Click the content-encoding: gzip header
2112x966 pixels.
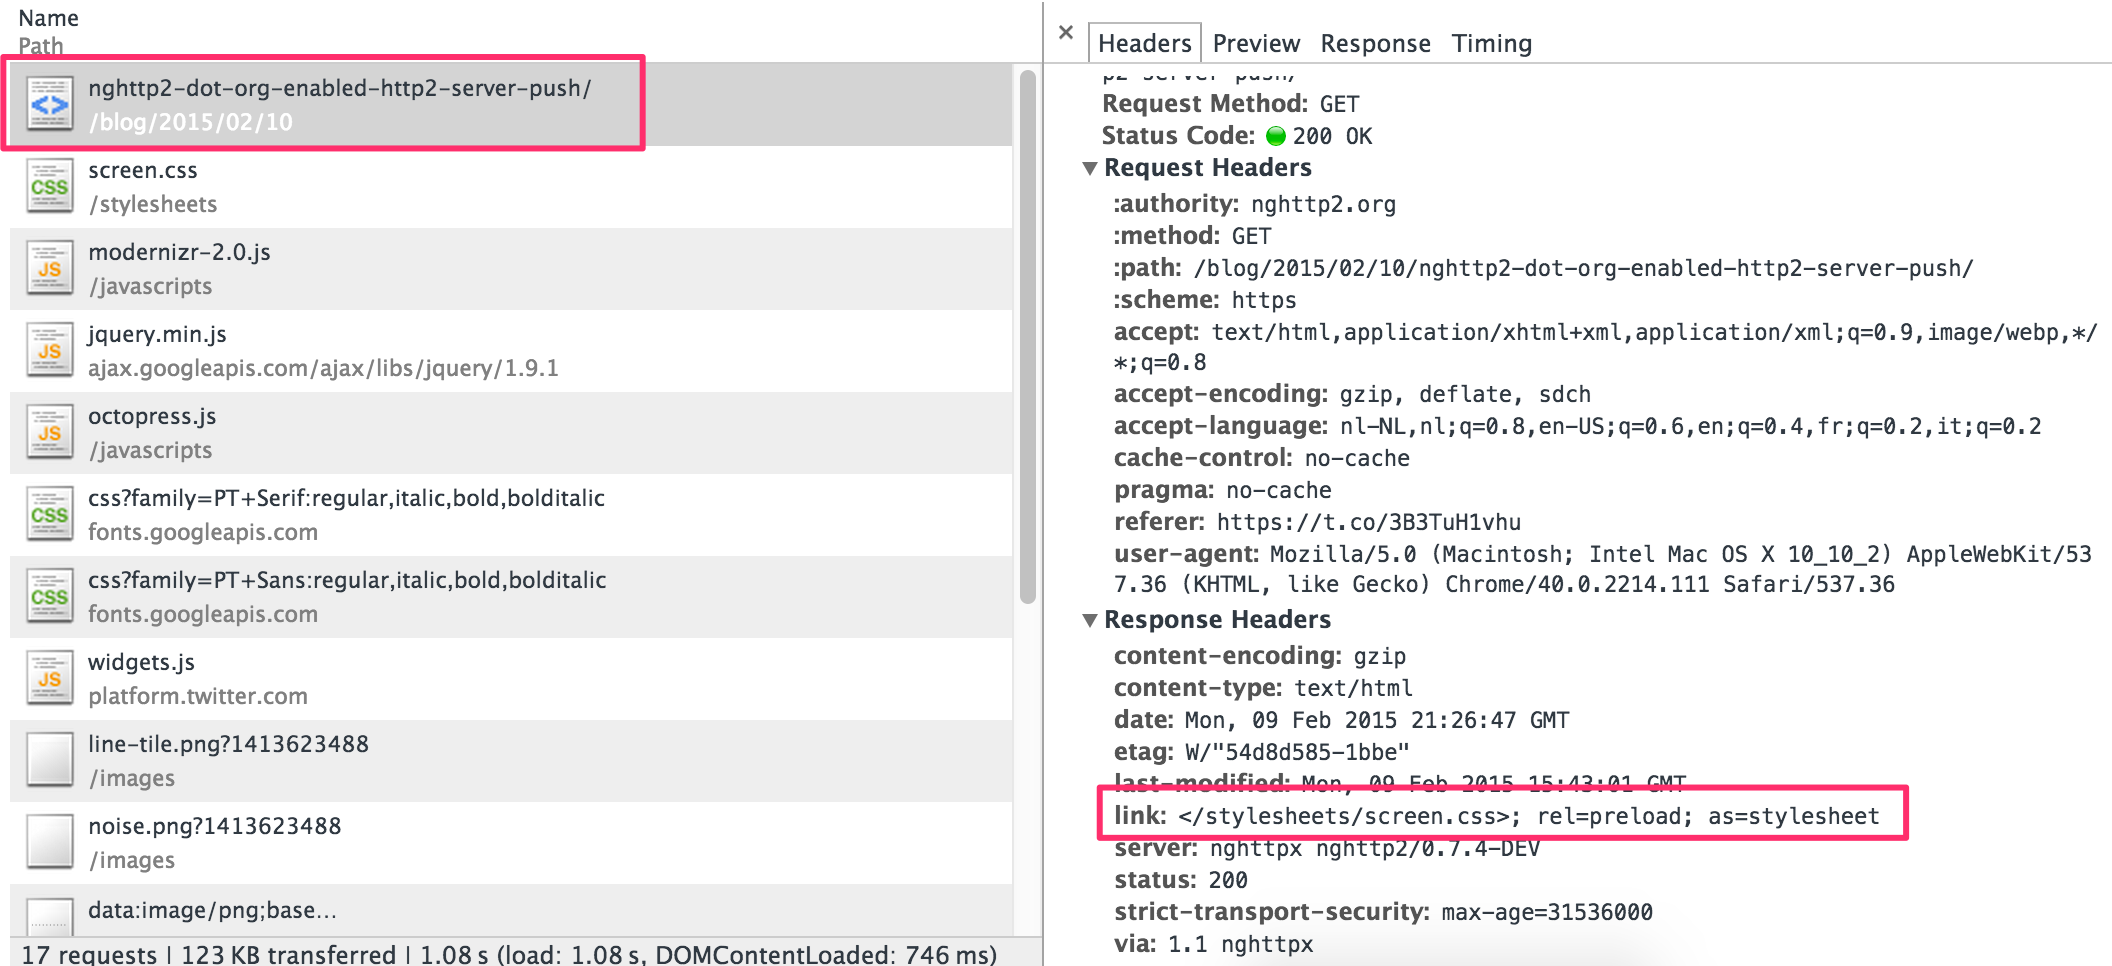1259,656
